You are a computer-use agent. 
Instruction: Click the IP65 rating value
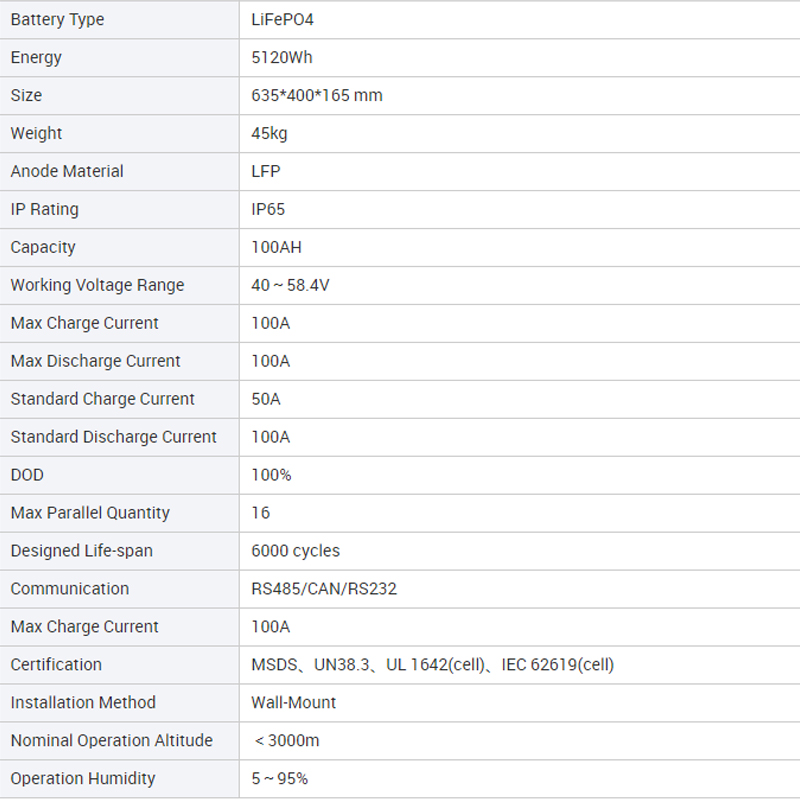click(269, 210)
